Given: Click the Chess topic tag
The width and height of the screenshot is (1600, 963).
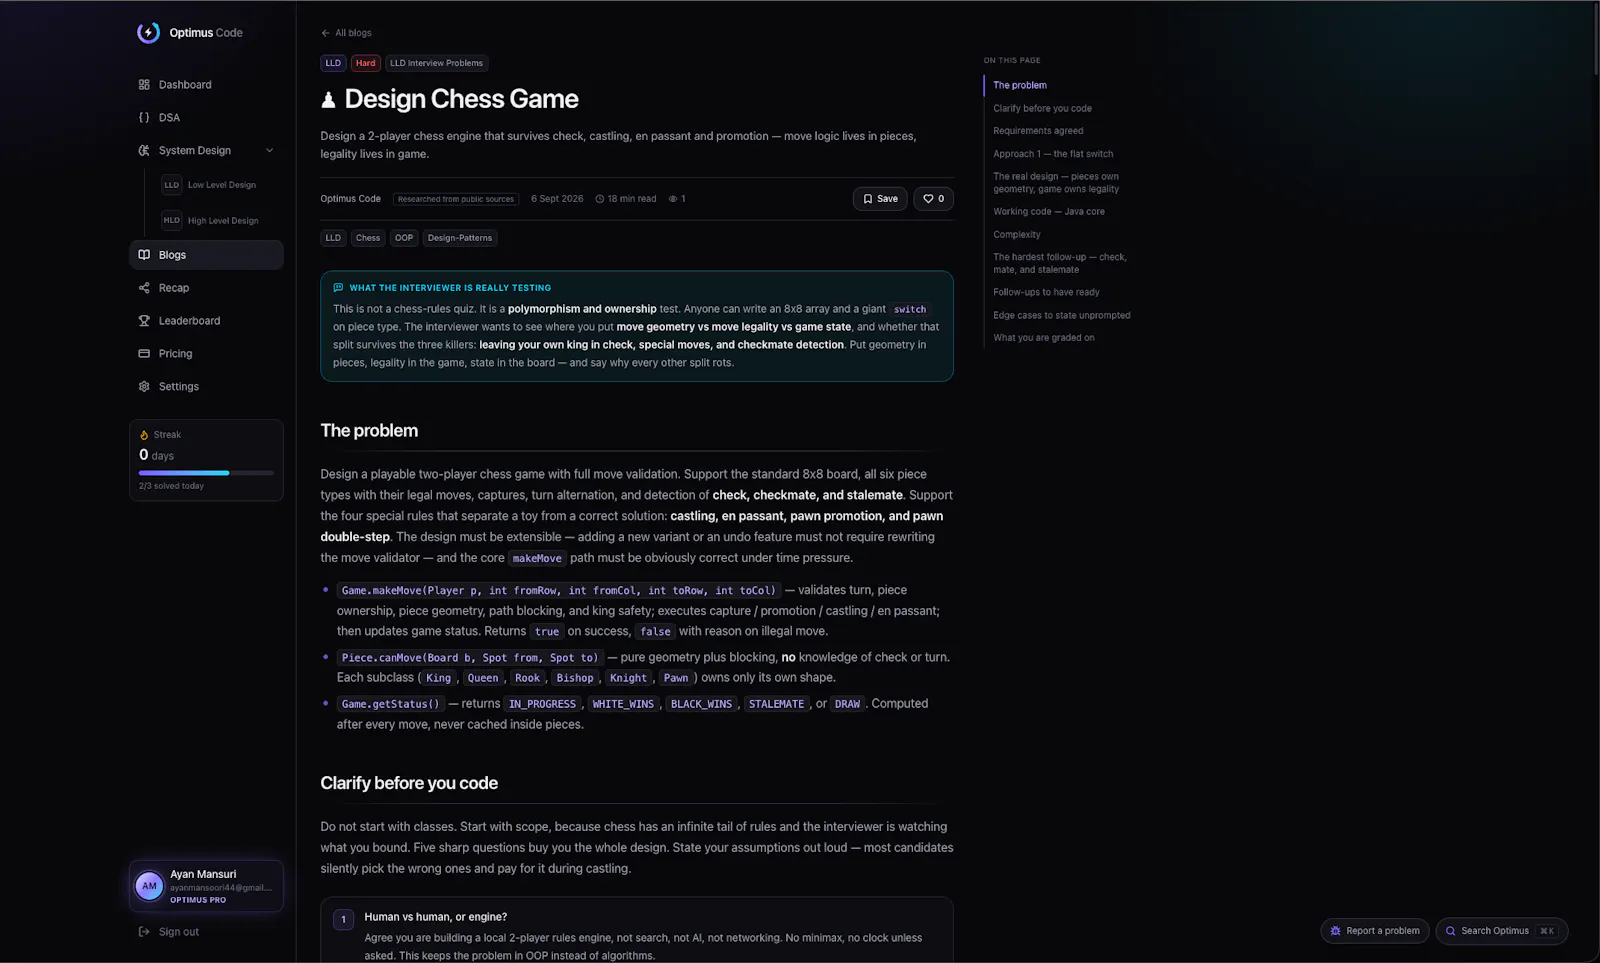Looking at the screenshot, I should point(368,238).
